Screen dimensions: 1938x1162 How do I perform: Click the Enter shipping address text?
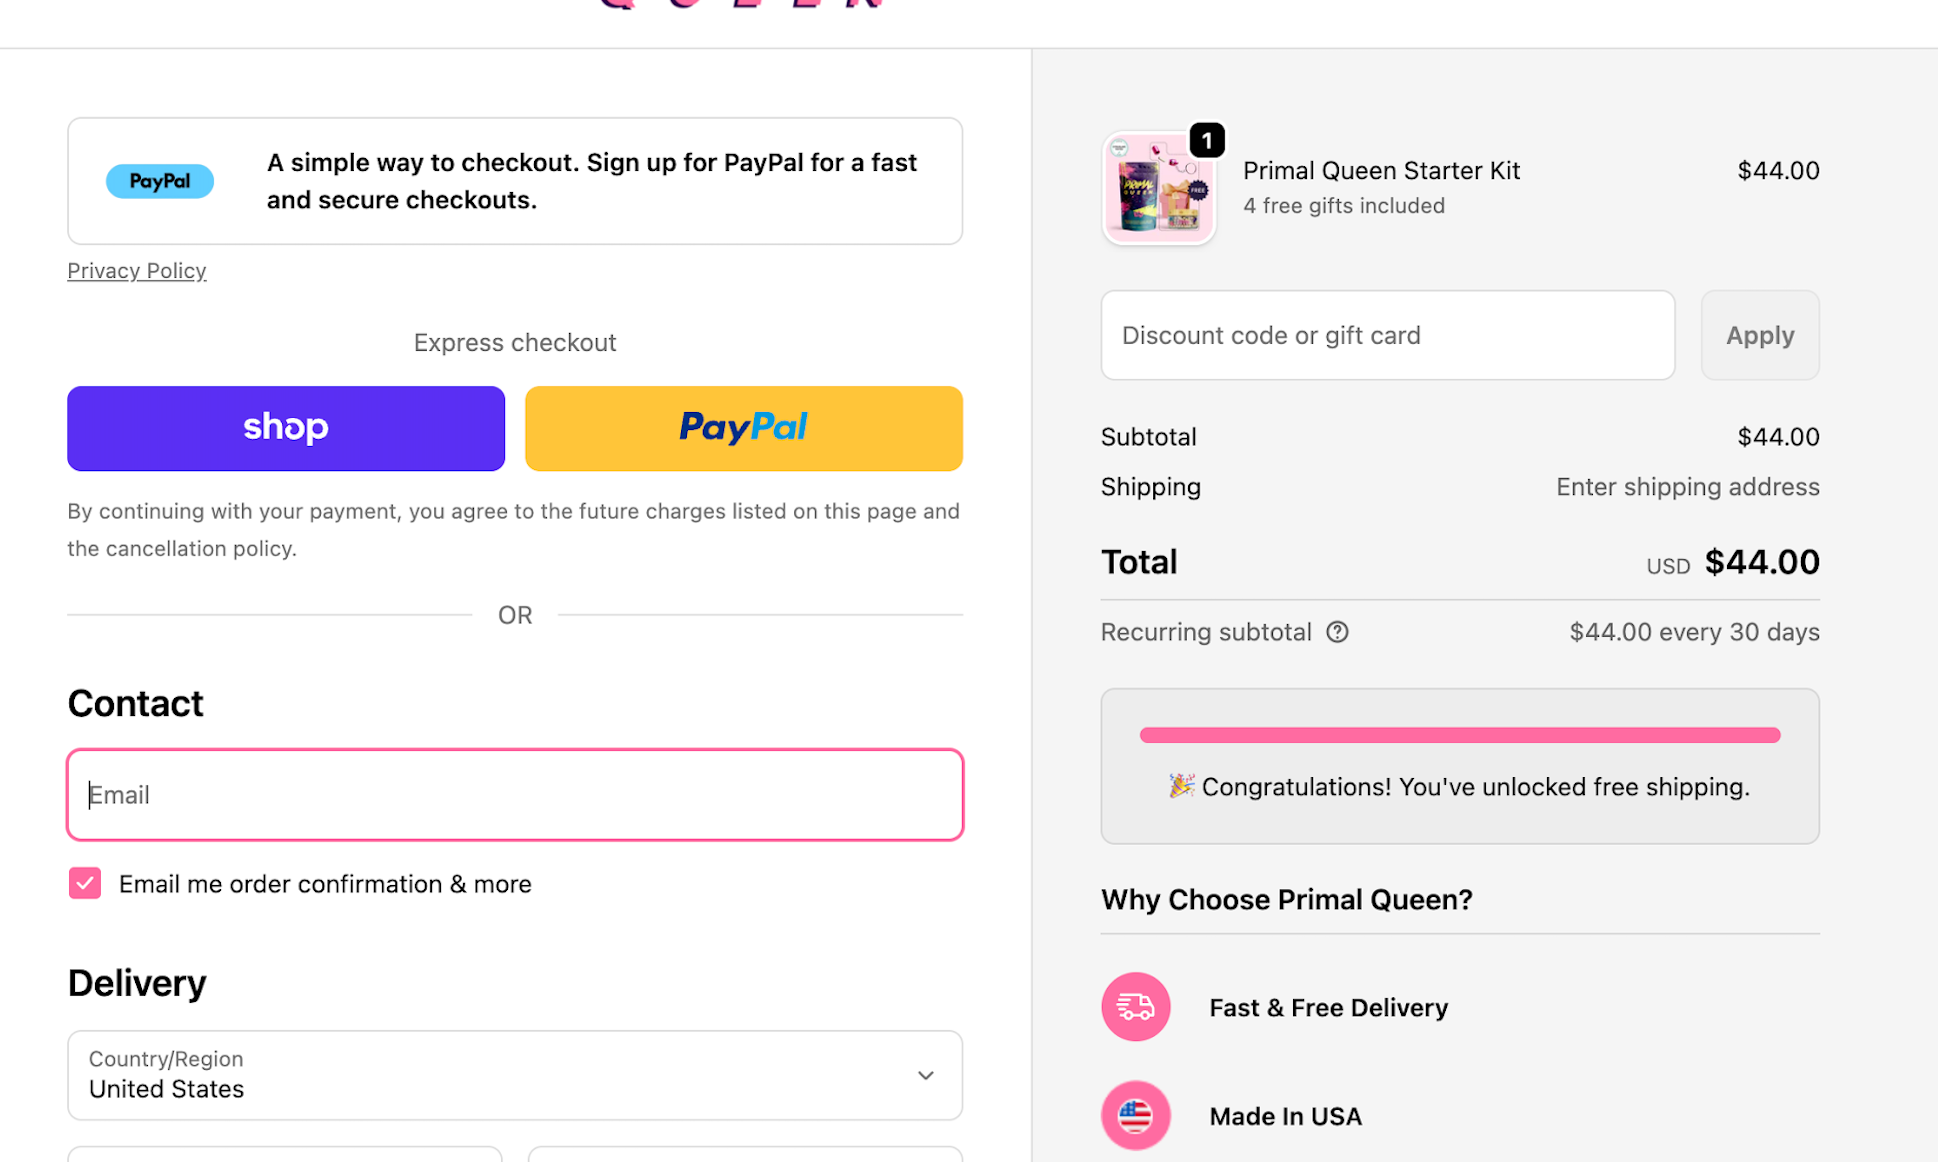1687,487
